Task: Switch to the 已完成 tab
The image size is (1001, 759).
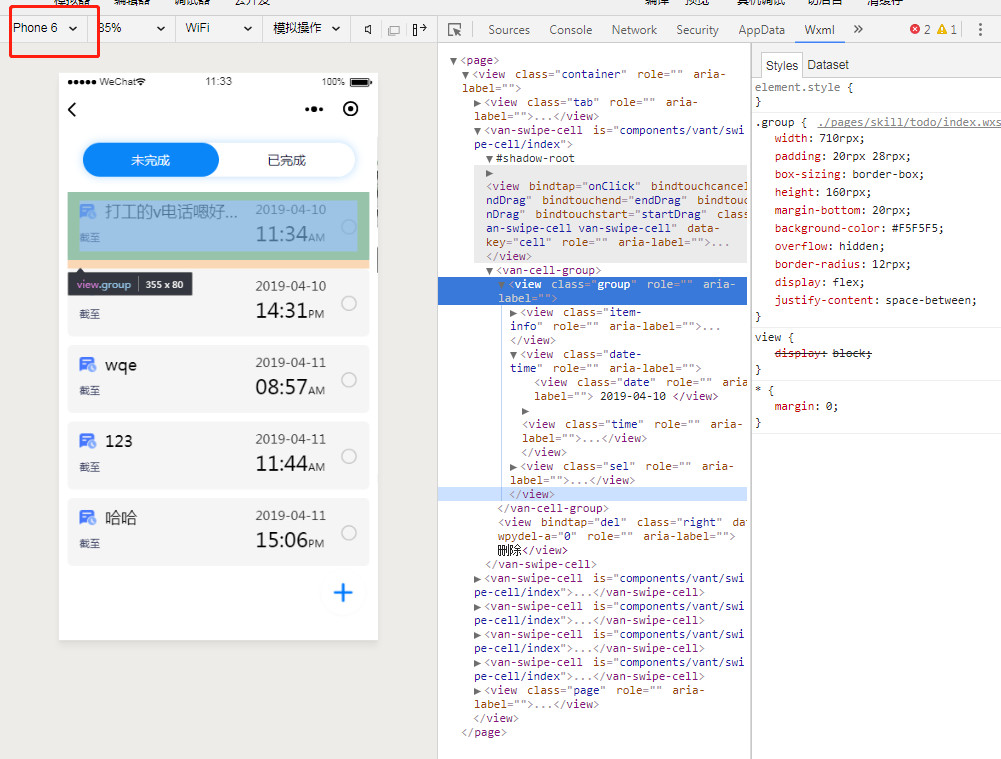Action: (287, 160)
